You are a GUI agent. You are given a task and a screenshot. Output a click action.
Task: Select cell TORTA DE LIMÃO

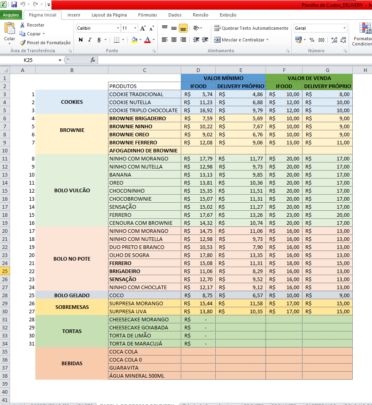pos(145,336)
